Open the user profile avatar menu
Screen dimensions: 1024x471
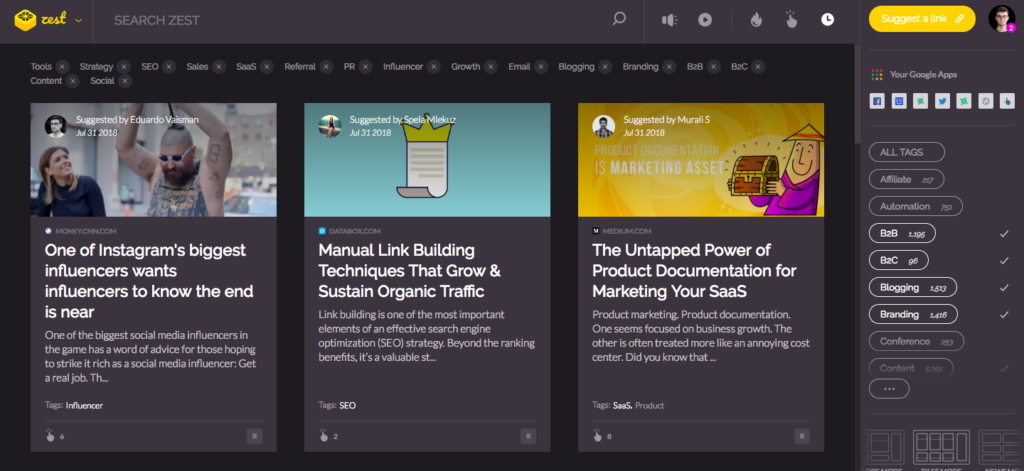1001,19
